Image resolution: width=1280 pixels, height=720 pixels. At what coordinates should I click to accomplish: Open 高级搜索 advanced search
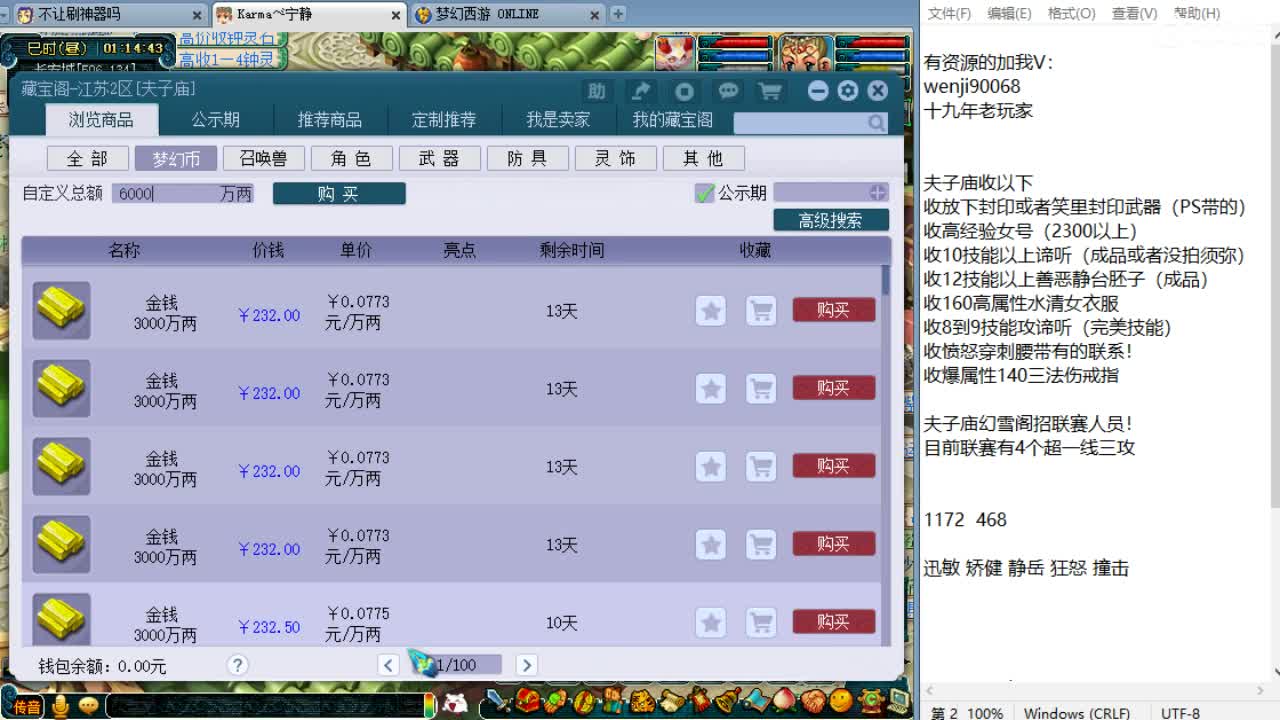[831, 220]
